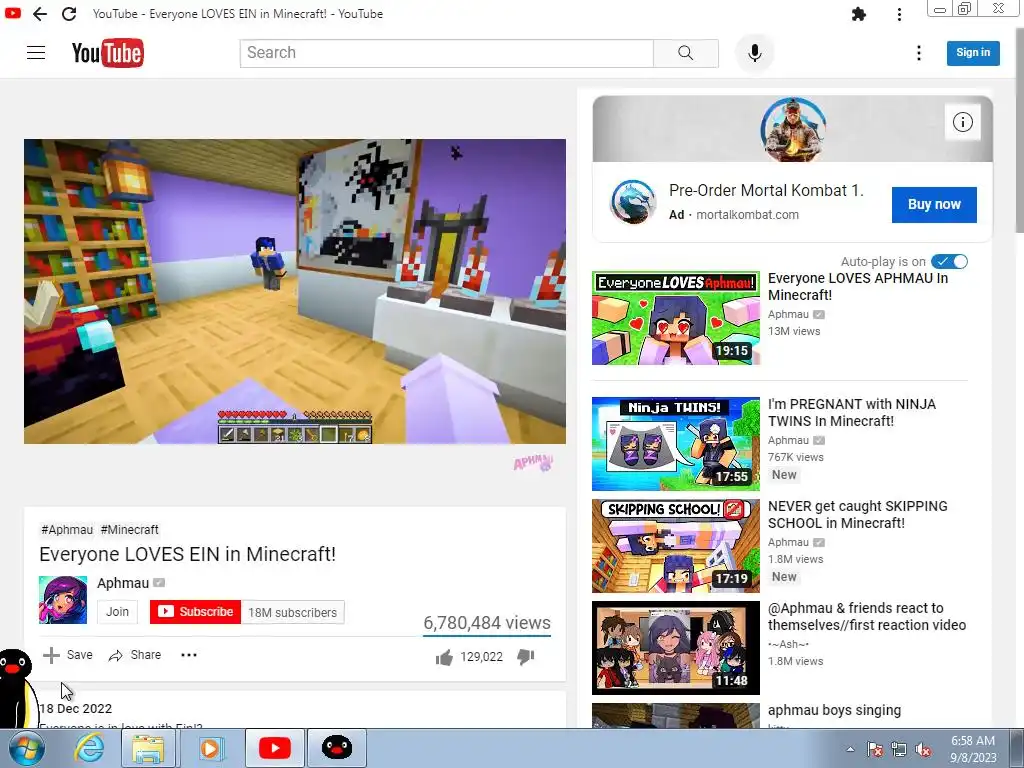Open Action Center flag tray icon

click(x=875, y=750)
